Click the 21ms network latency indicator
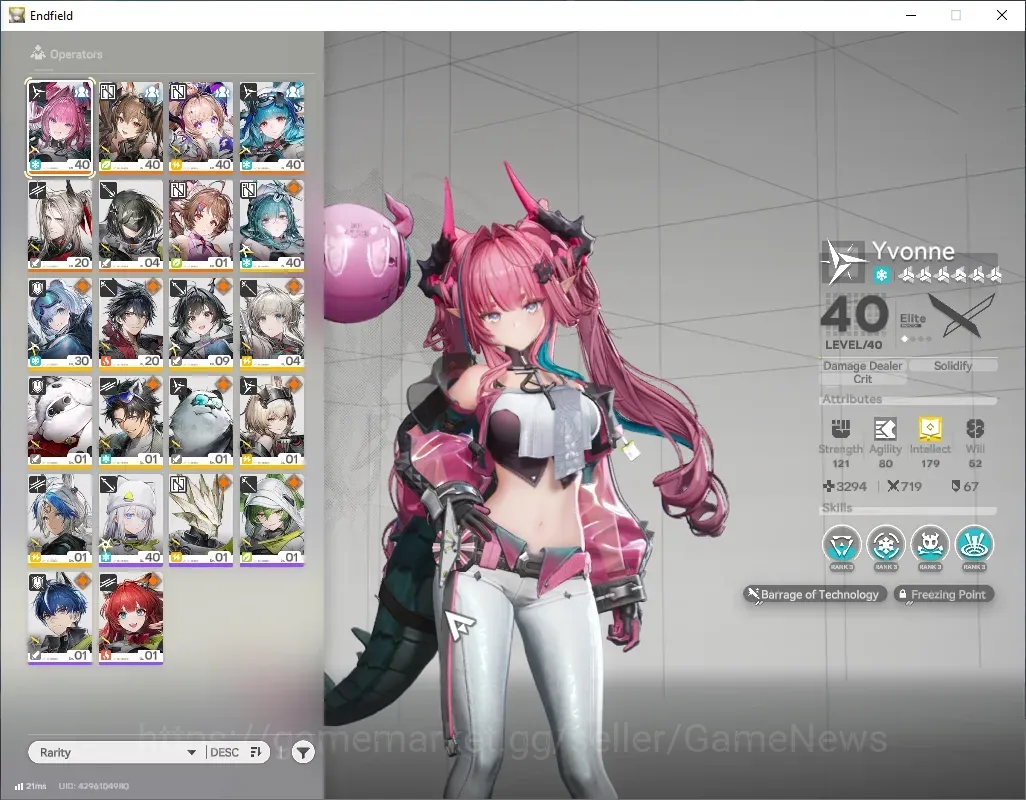 click(31, 786)
